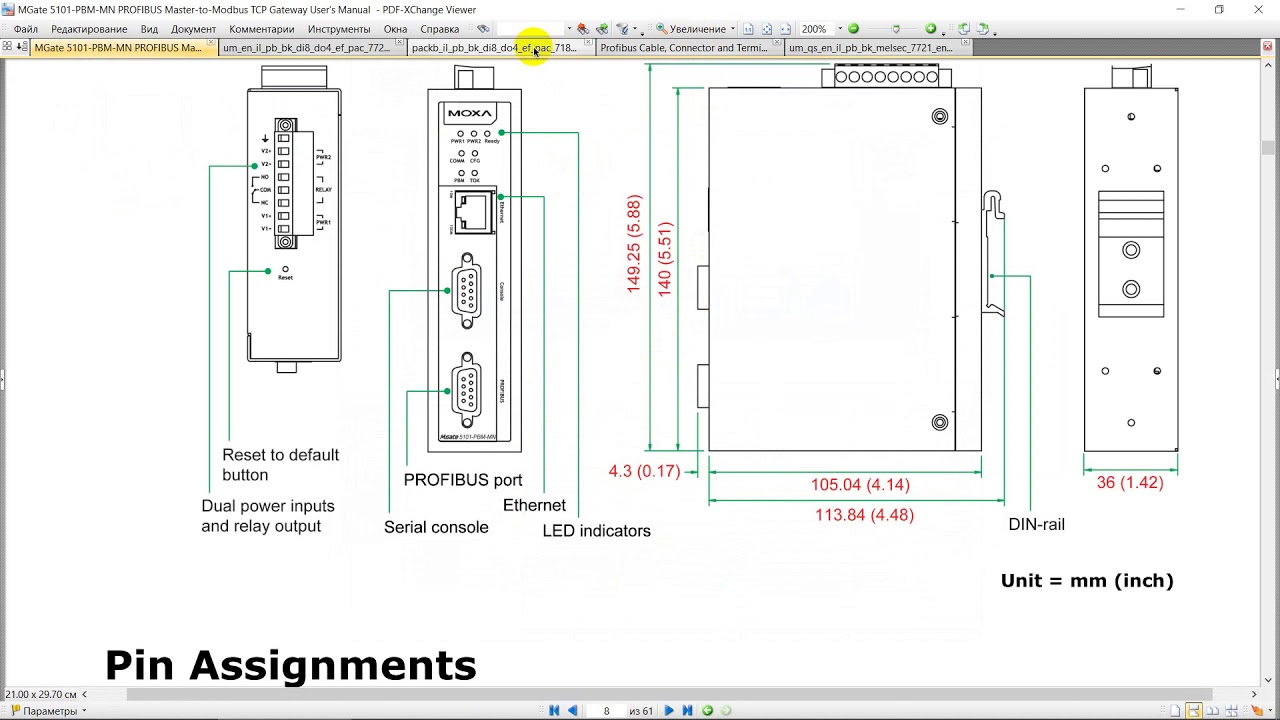Select continuous page layout icon
Screen dimensions: 1280x720
[x=1194, y=711]
